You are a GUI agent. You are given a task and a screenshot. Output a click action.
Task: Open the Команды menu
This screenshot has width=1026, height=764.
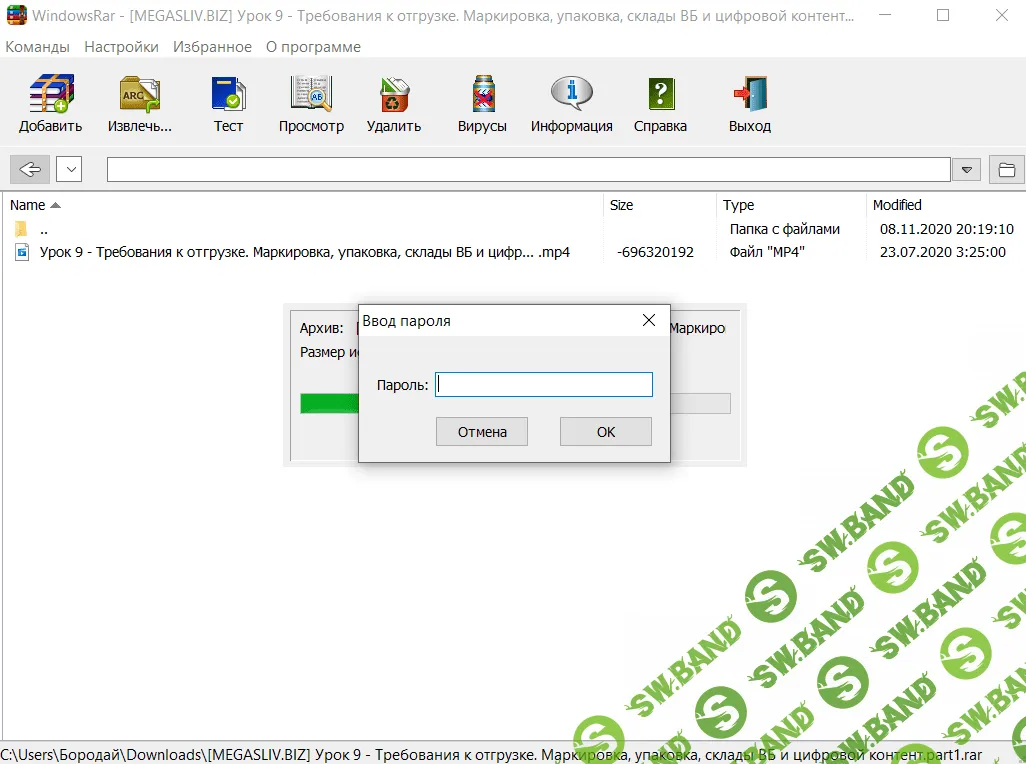pos(37,47)
